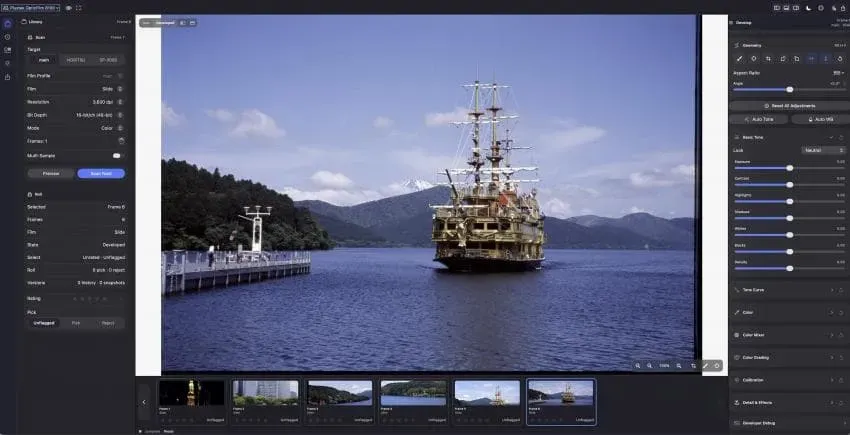Open the Look dropdown showing Neutral
The image size is (850, 435).
click(823, 150)
